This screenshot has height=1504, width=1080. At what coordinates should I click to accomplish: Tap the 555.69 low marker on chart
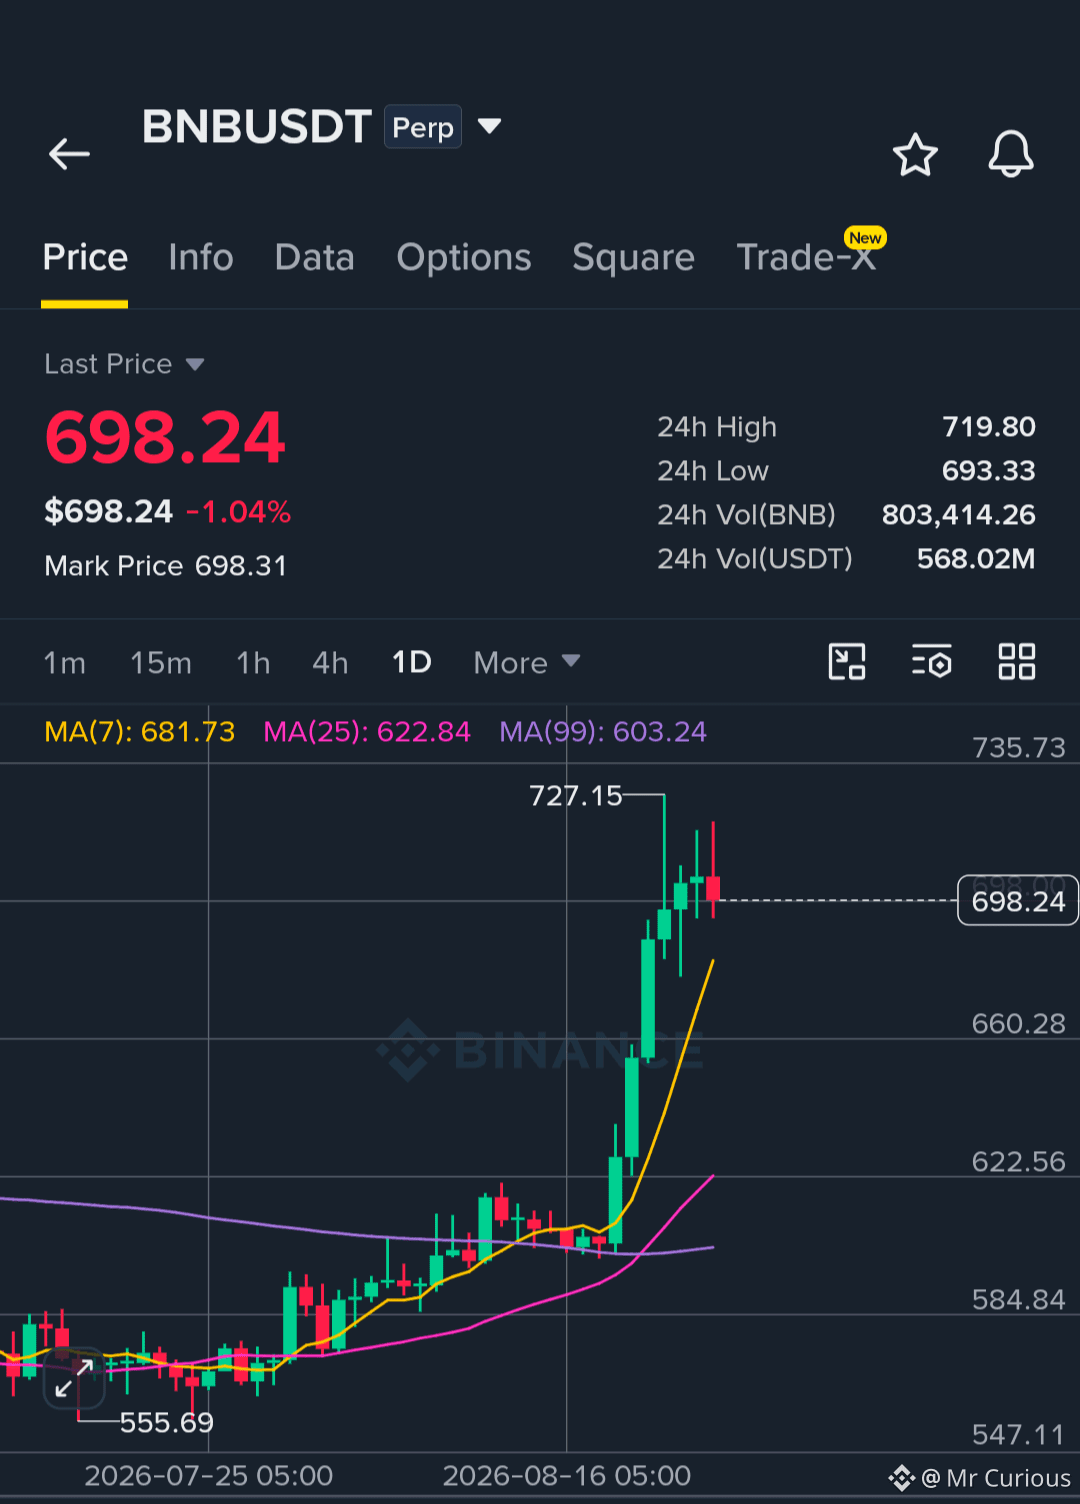click(166, 1423)
